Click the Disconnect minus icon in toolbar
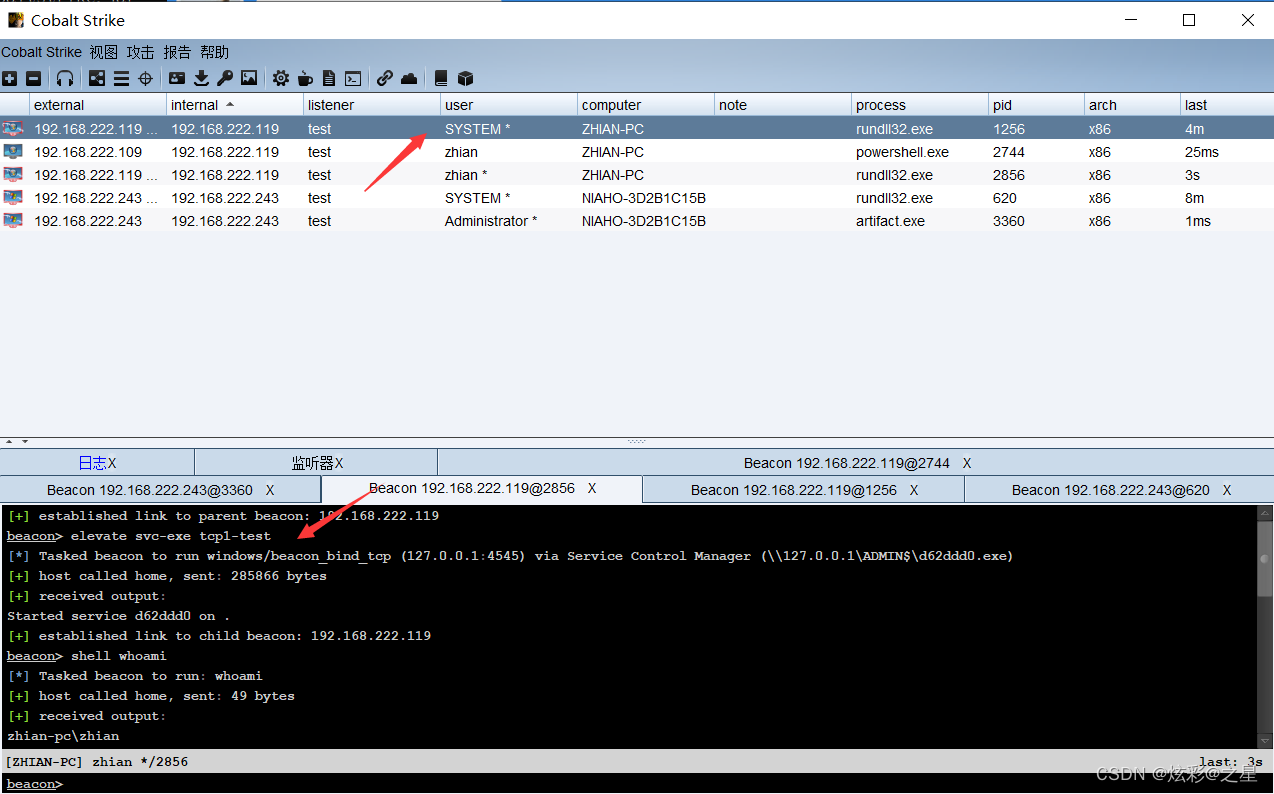Viewport: 1274px width, 794px height. [x=33, y=78]
